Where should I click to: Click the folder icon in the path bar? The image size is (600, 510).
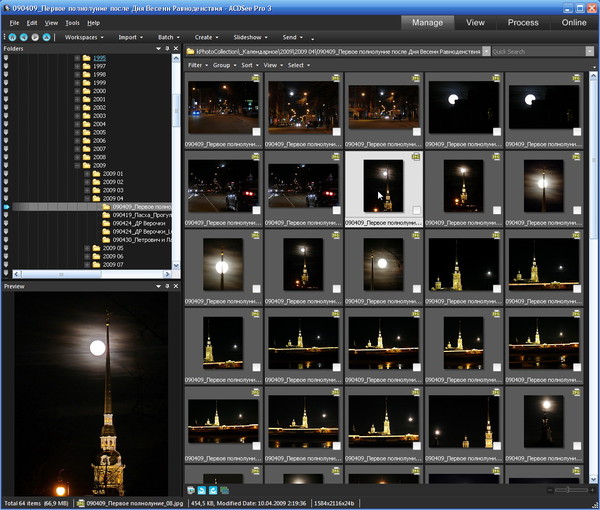click(190, 51)
